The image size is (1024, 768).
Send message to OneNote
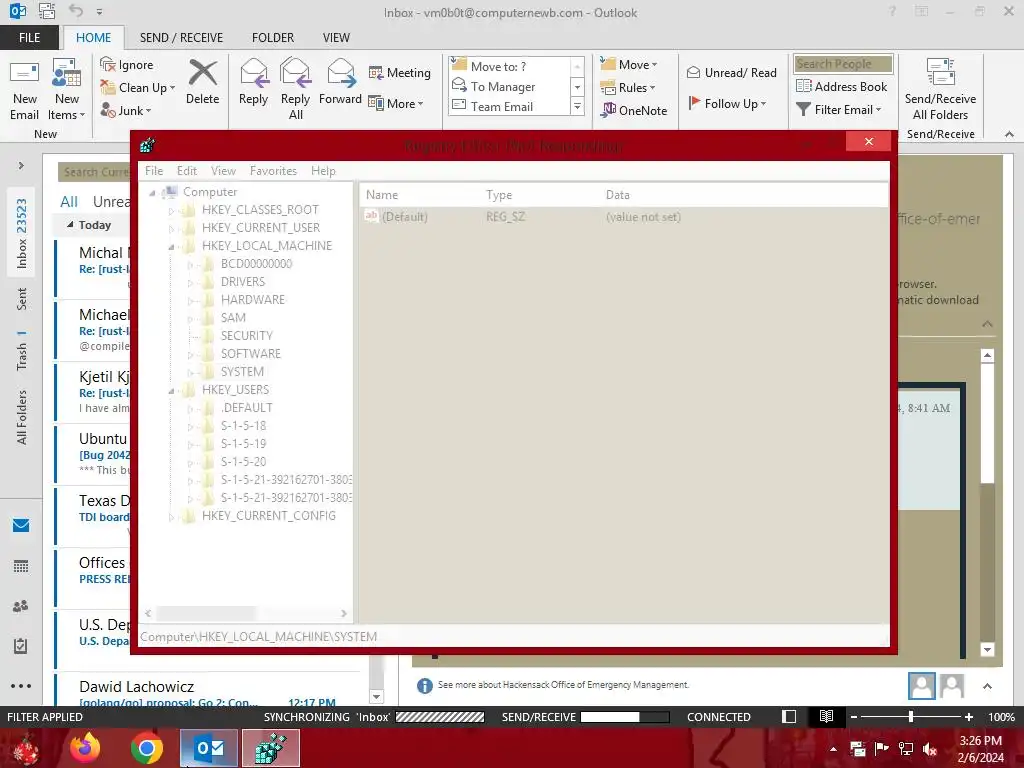(x=634, y=110)
